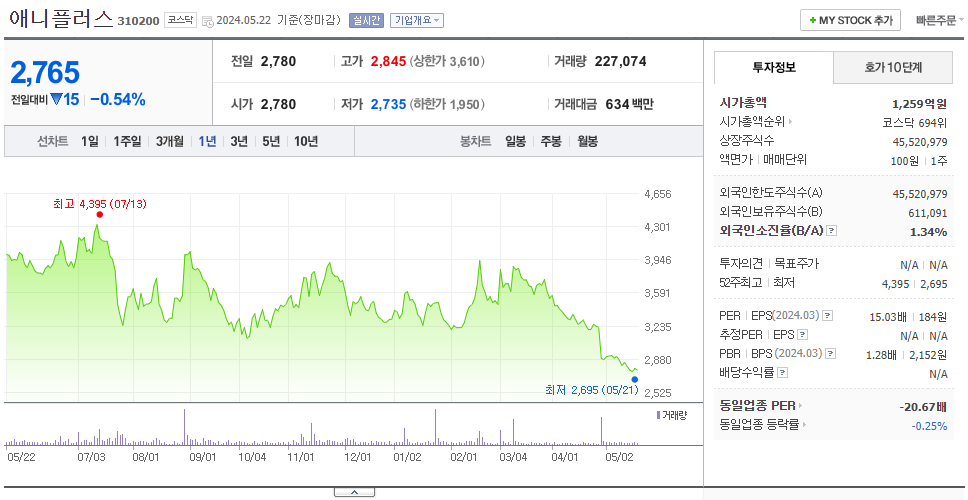The width and height of the screenshot is (968, 500).
Task: Click the 외국인소진율 value 1.34%
Action: pos(928,232)
